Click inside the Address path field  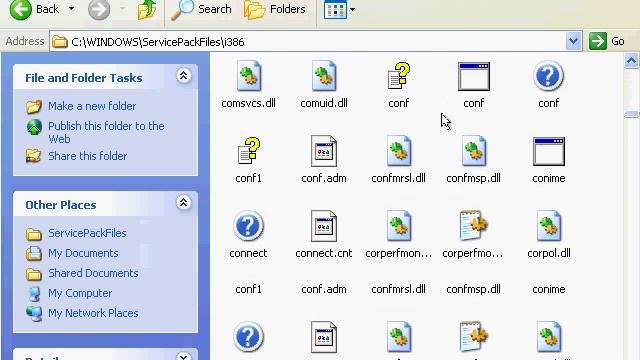pos(308,42)
